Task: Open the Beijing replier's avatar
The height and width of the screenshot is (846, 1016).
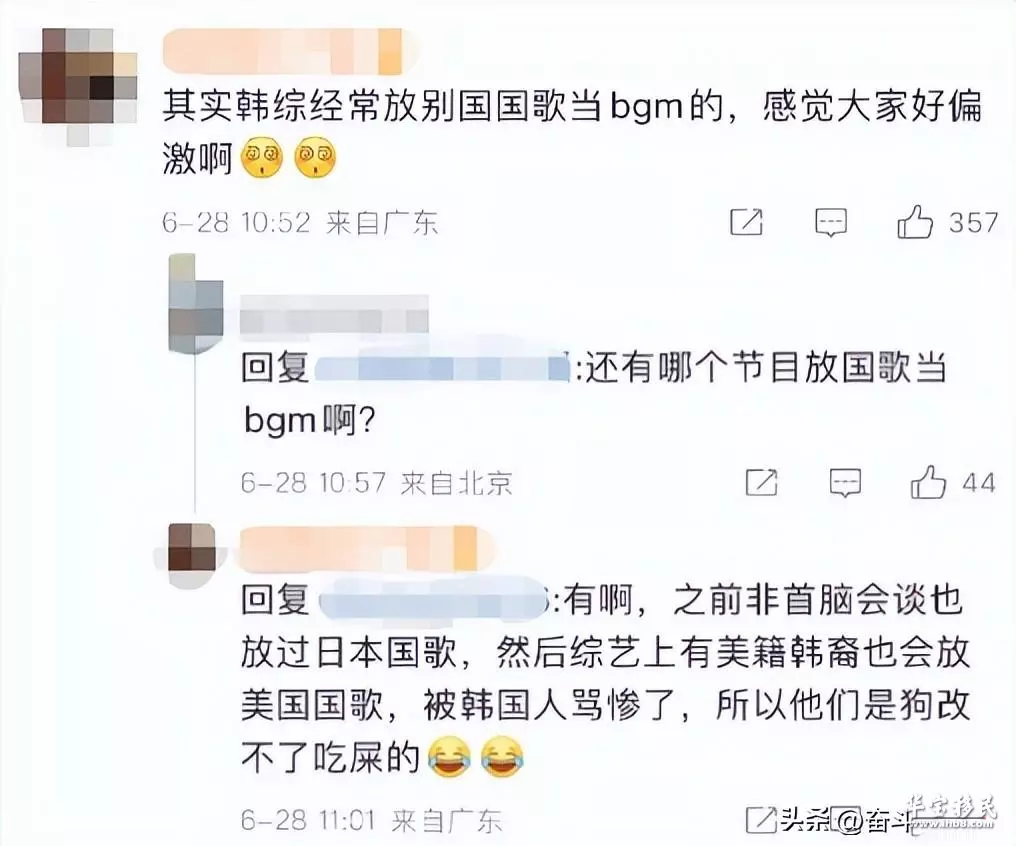Action: pyautogui.click(x=196, y=304)
